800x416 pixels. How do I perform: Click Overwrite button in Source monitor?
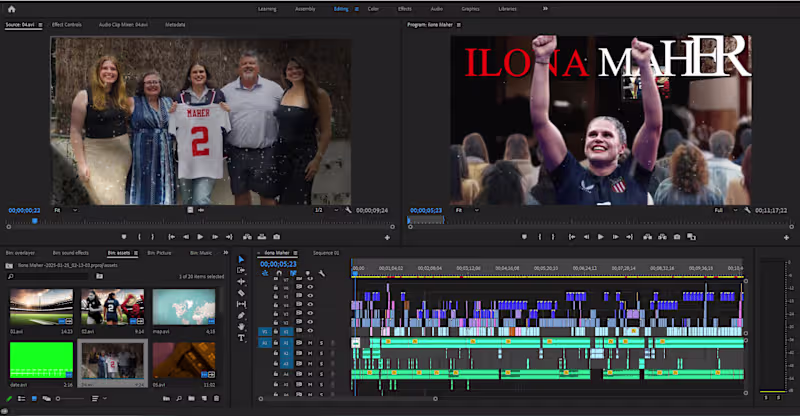(262, 237)
